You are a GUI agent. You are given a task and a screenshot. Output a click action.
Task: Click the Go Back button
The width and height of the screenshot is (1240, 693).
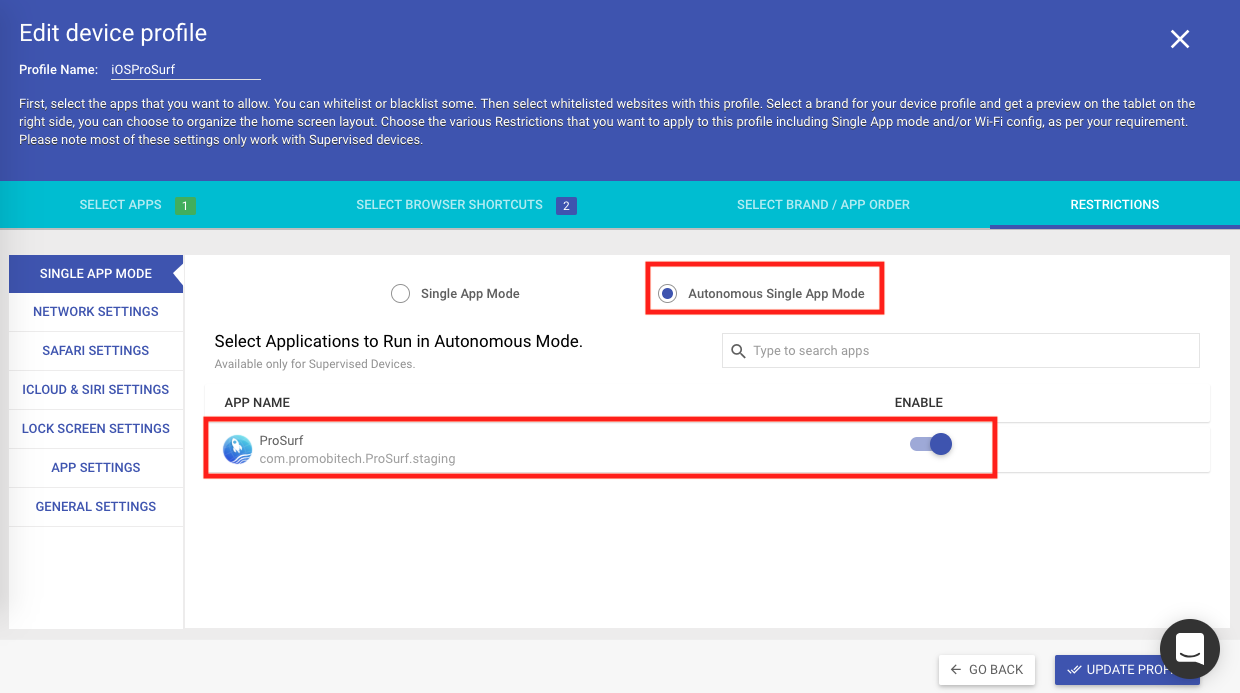click(x=987, y=670)
